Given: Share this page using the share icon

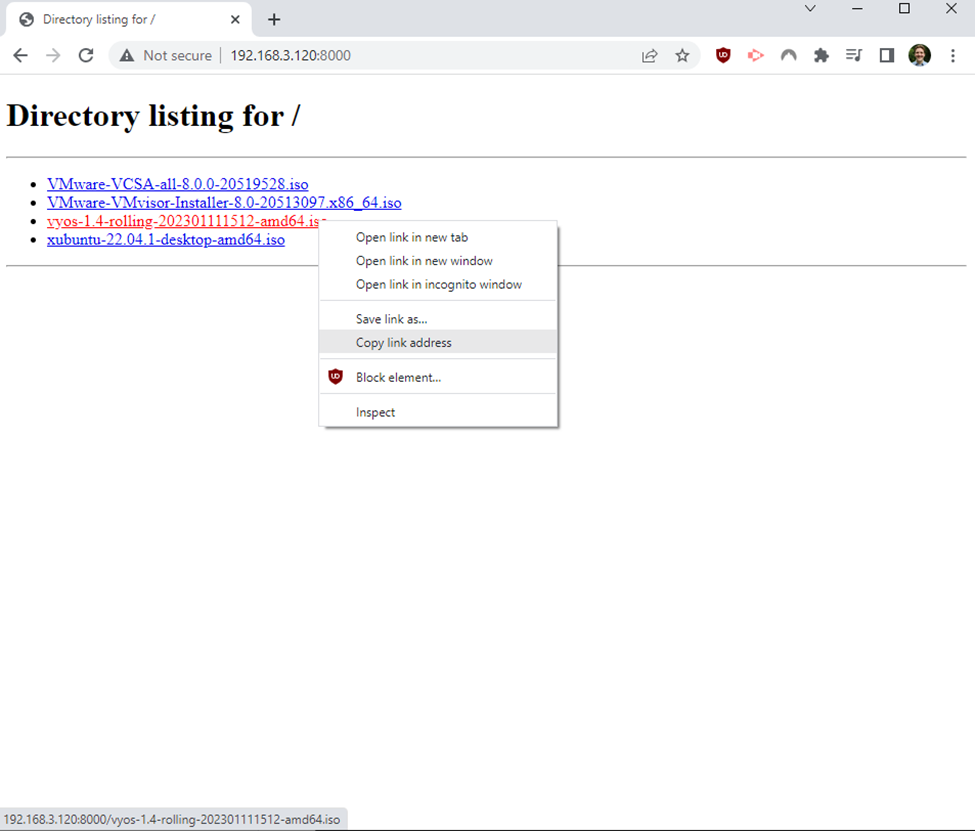Looking at the screenshot, I should click(x=649, y=55).
